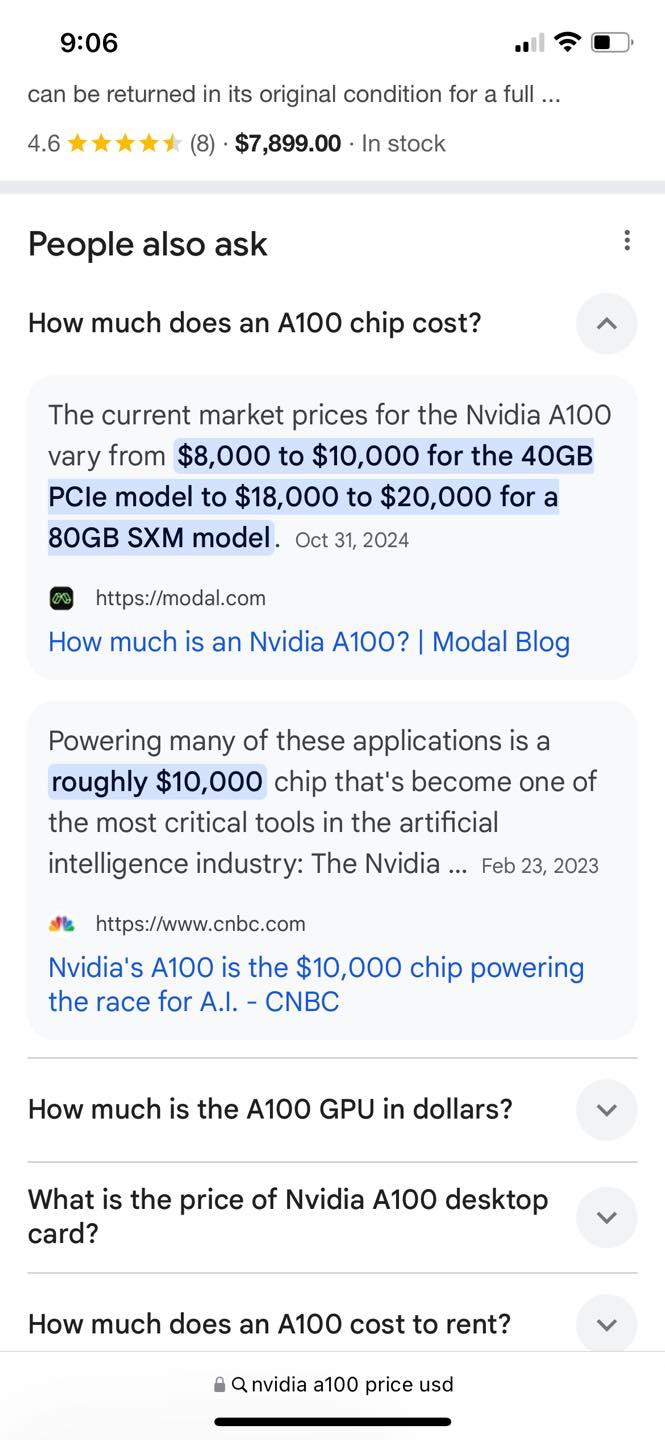
Task: Tap the lock icon in the address bar
Action: 219,1385
